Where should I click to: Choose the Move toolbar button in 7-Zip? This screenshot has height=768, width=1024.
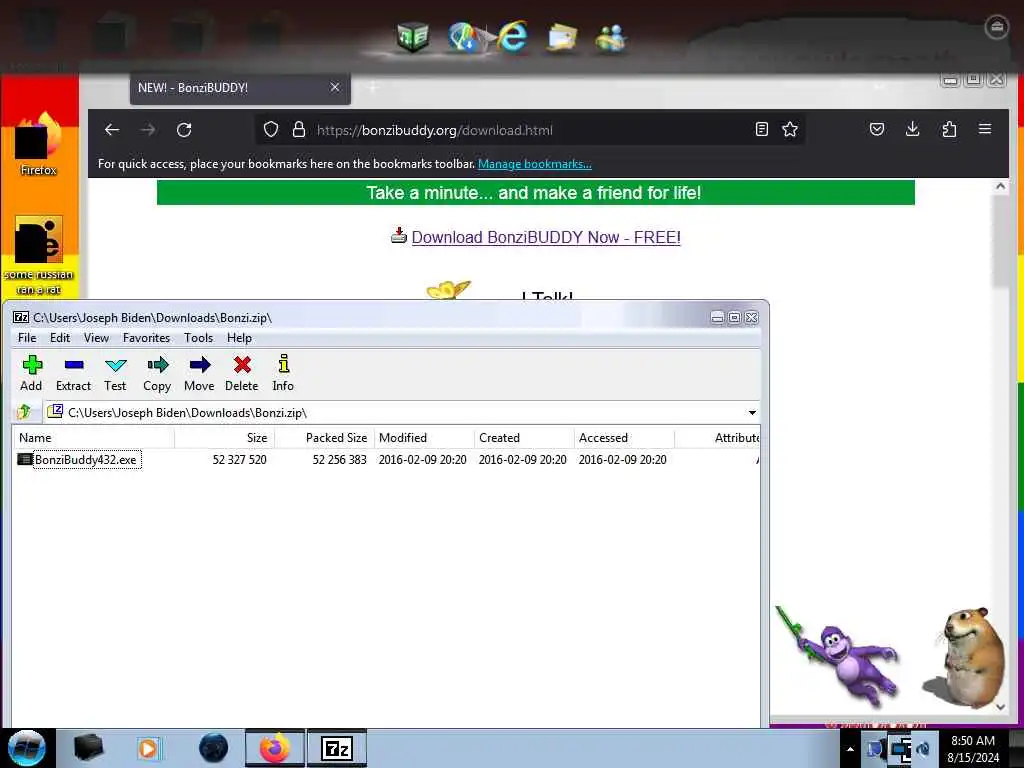click(x=199, y=374)
